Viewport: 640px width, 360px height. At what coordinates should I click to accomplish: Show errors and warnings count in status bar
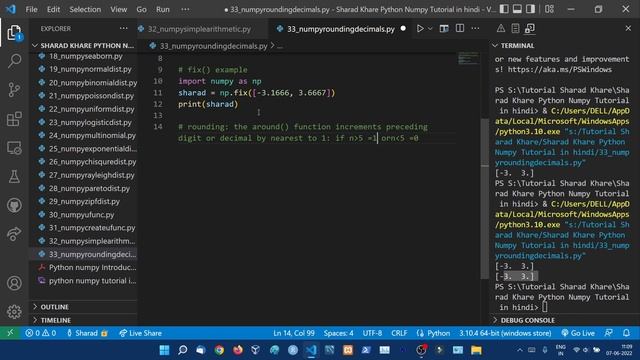click(40, 333)
